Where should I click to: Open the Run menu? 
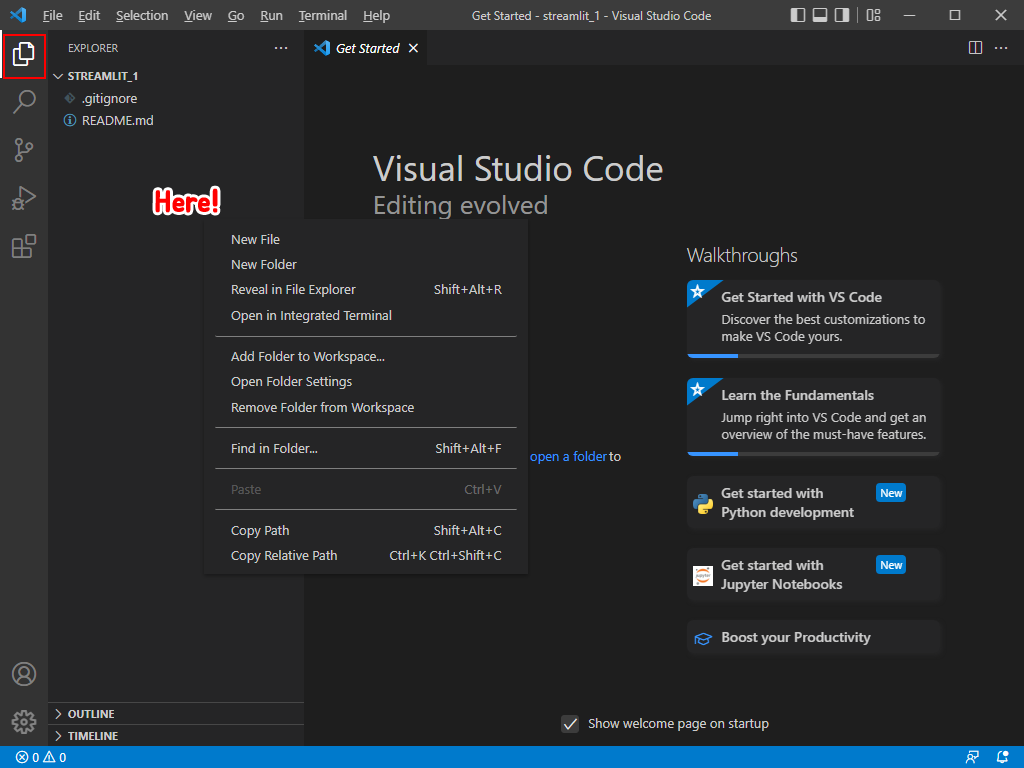pyautogui.click(x=271, y=15)
